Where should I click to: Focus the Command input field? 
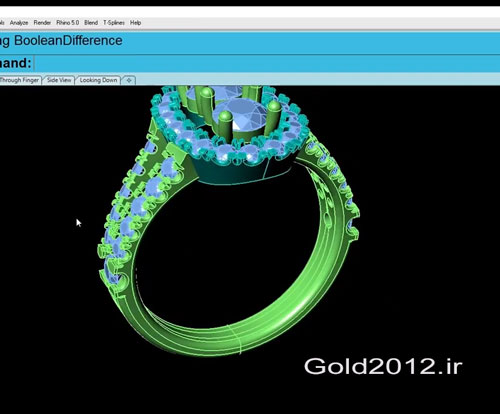[267, 63]
